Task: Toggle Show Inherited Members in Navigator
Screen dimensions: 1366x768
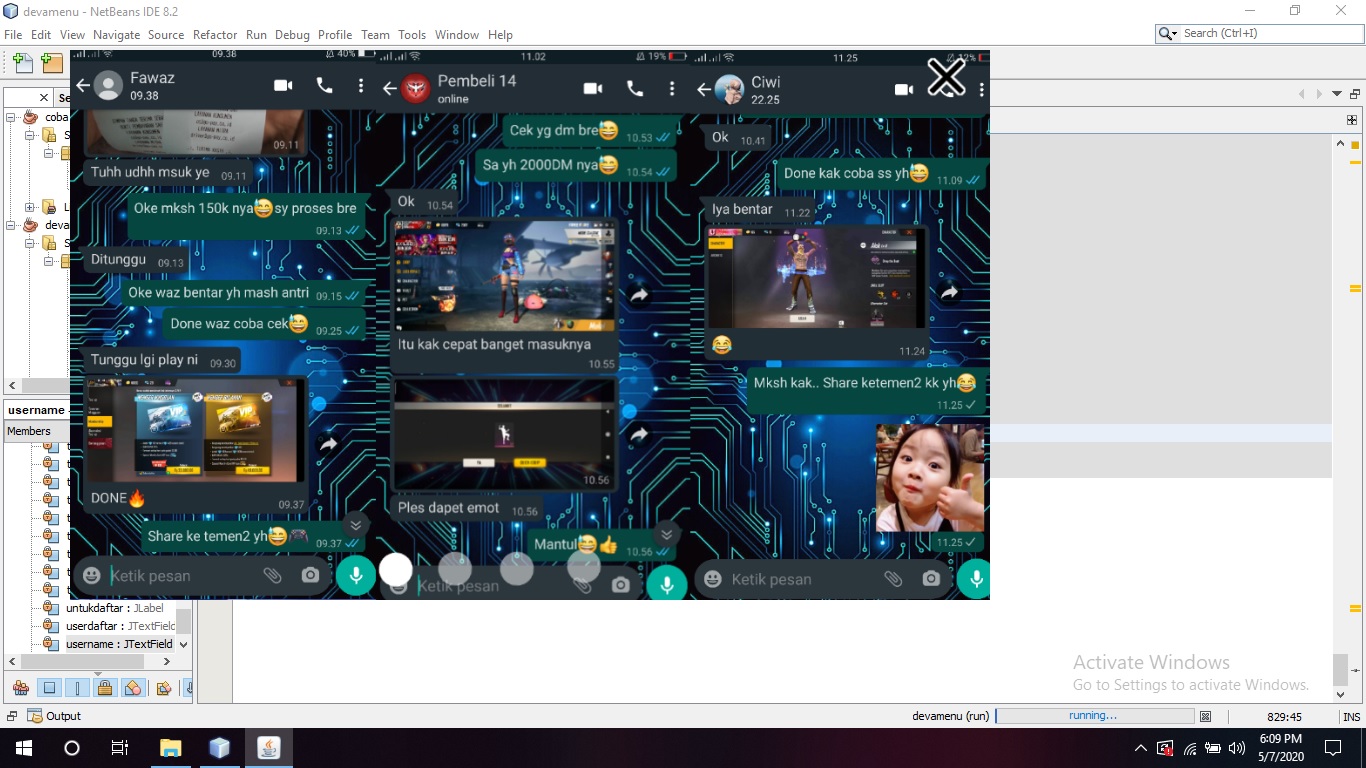Action: 21,688
